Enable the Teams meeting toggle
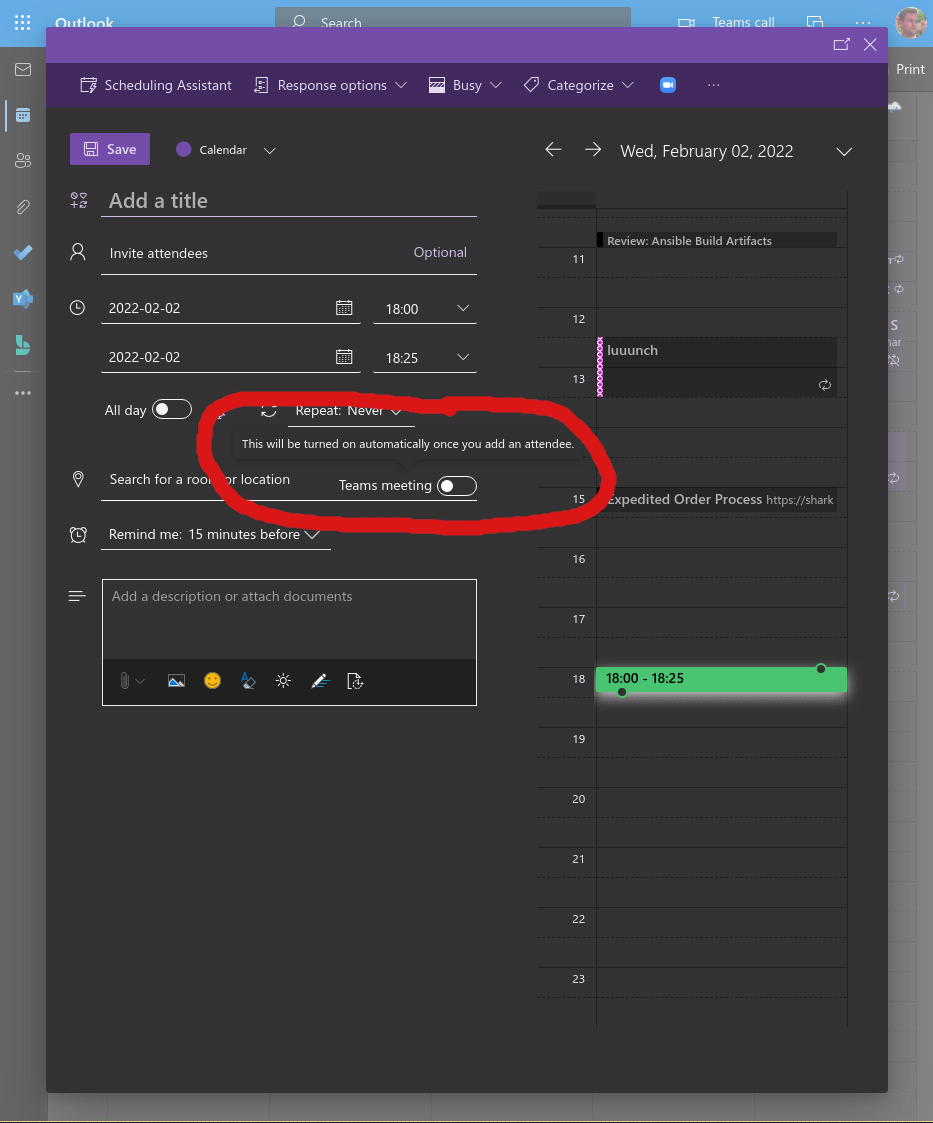This screenshot has width=933, height=1123. (457, 486)
